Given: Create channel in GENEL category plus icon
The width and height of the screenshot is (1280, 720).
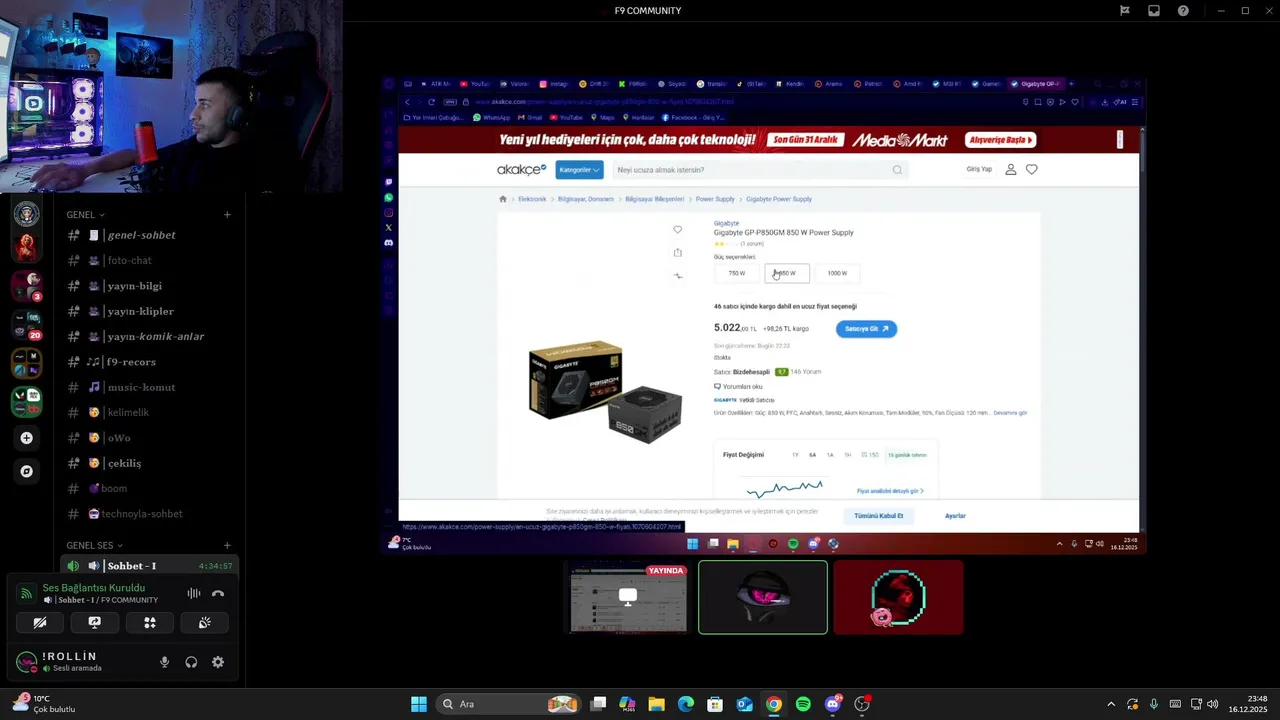Looking at the screenshot, I should 227,214.
